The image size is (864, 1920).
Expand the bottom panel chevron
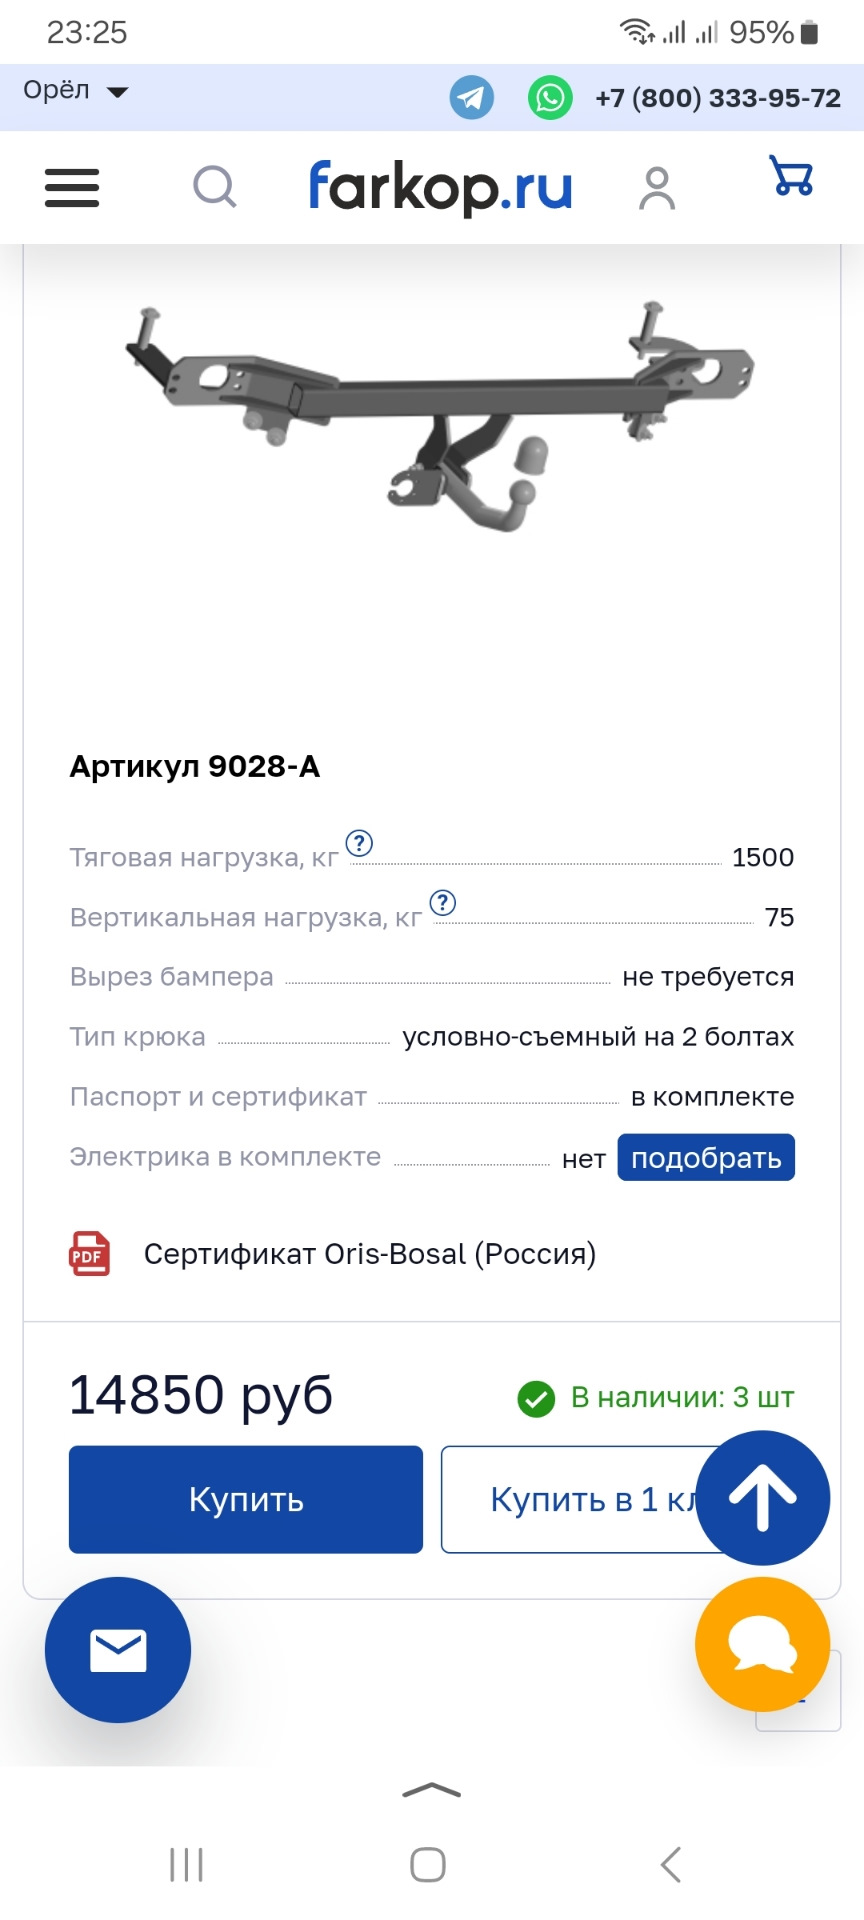pos(431,1790)
